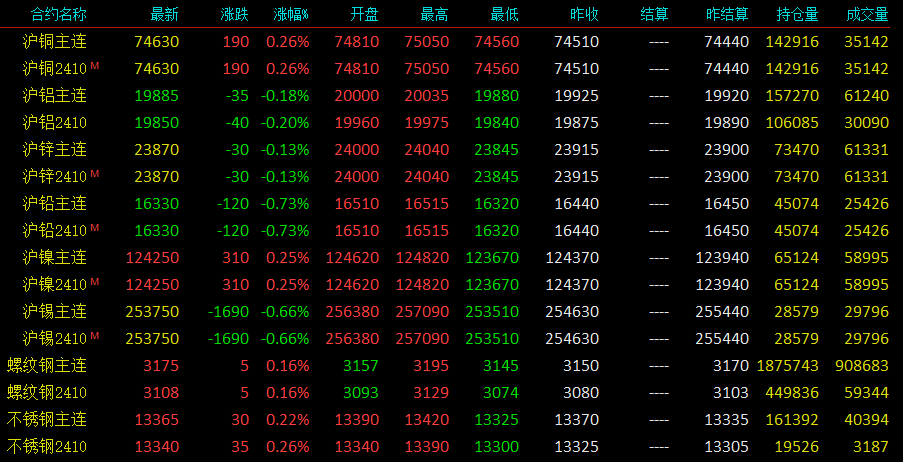Sort by 涨跌 column header
This screenshot has height=462, width=903.
pyautogui.click(x=235, y=15)
